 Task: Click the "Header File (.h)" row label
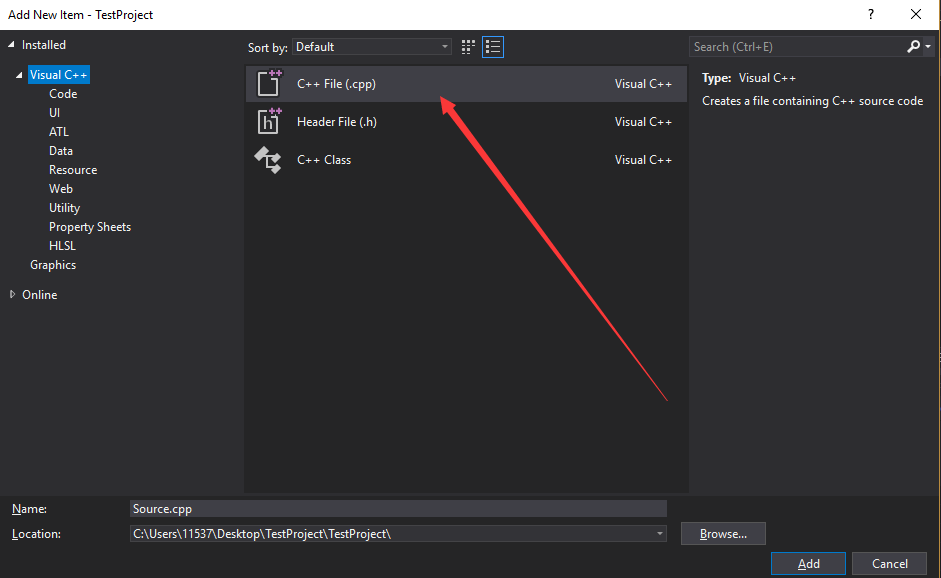click(337, 122)
